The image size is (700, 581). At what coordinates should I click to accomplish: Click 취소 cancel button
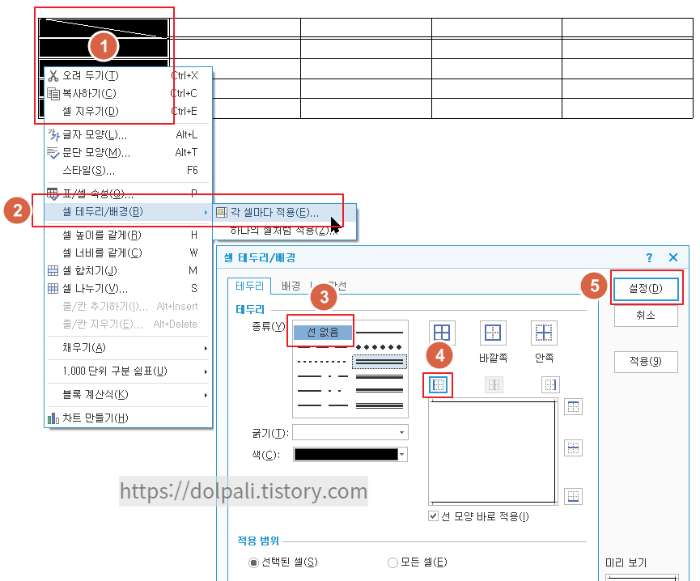[646, 315]
